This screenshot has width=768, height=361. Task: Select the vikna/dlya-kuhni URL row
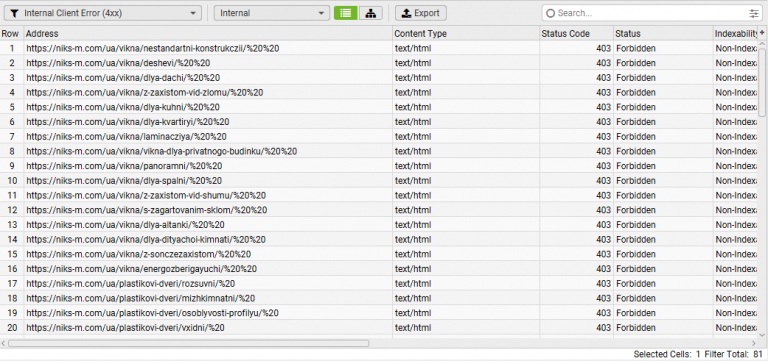coord(123,107)
